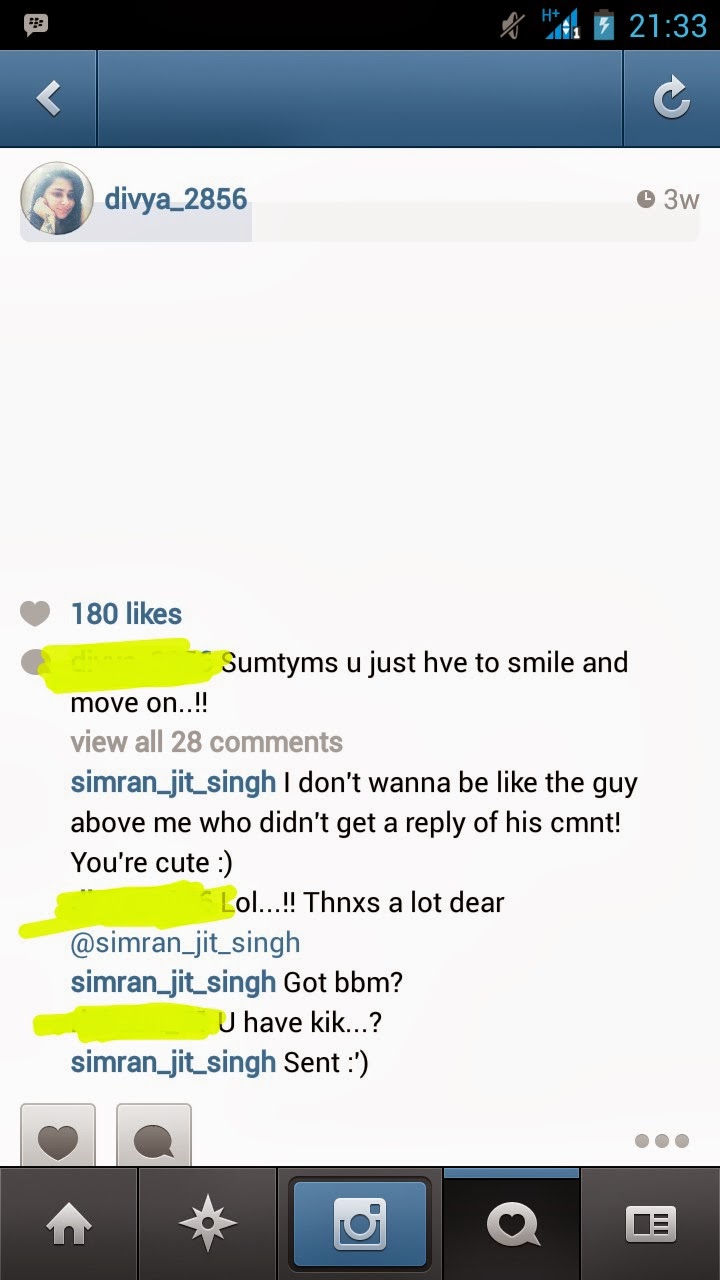Image resolution: width=720 pixels, height=1280 pixels.
Task: Open the Explore star tab
Action: click(207, 1224)
